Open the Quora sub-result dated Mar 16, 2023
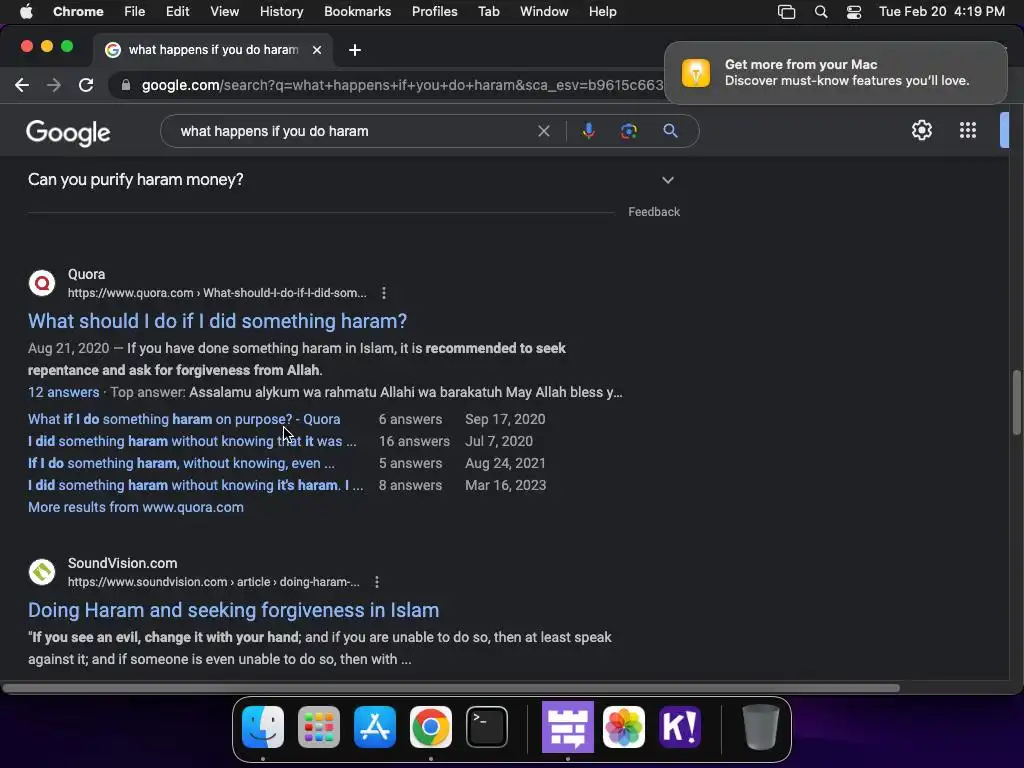 pyautogui.click(x=195, y=486)
